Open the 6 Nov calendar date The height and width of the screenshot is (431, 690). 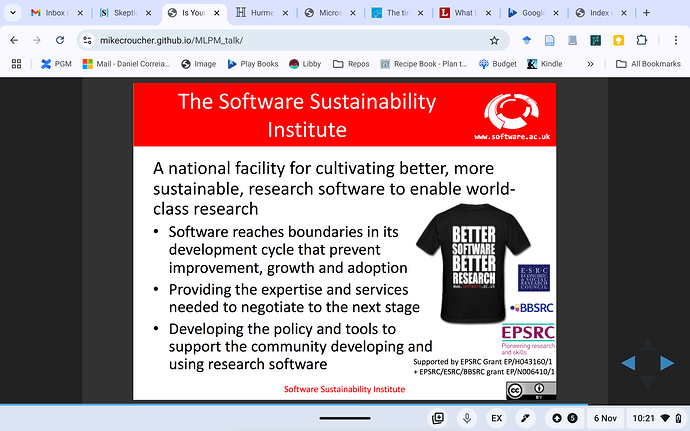(x=606, y=418)
